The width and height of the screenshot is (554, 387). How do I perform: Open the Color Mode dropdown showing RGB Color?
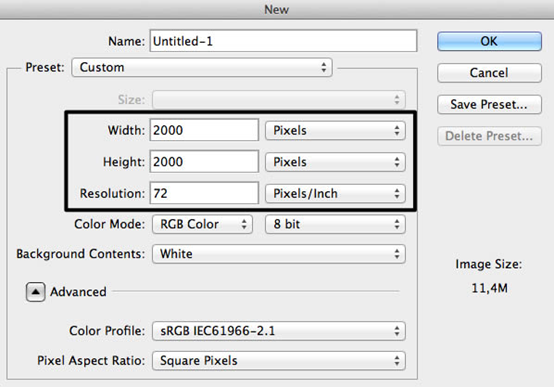(x=202, y=224)
